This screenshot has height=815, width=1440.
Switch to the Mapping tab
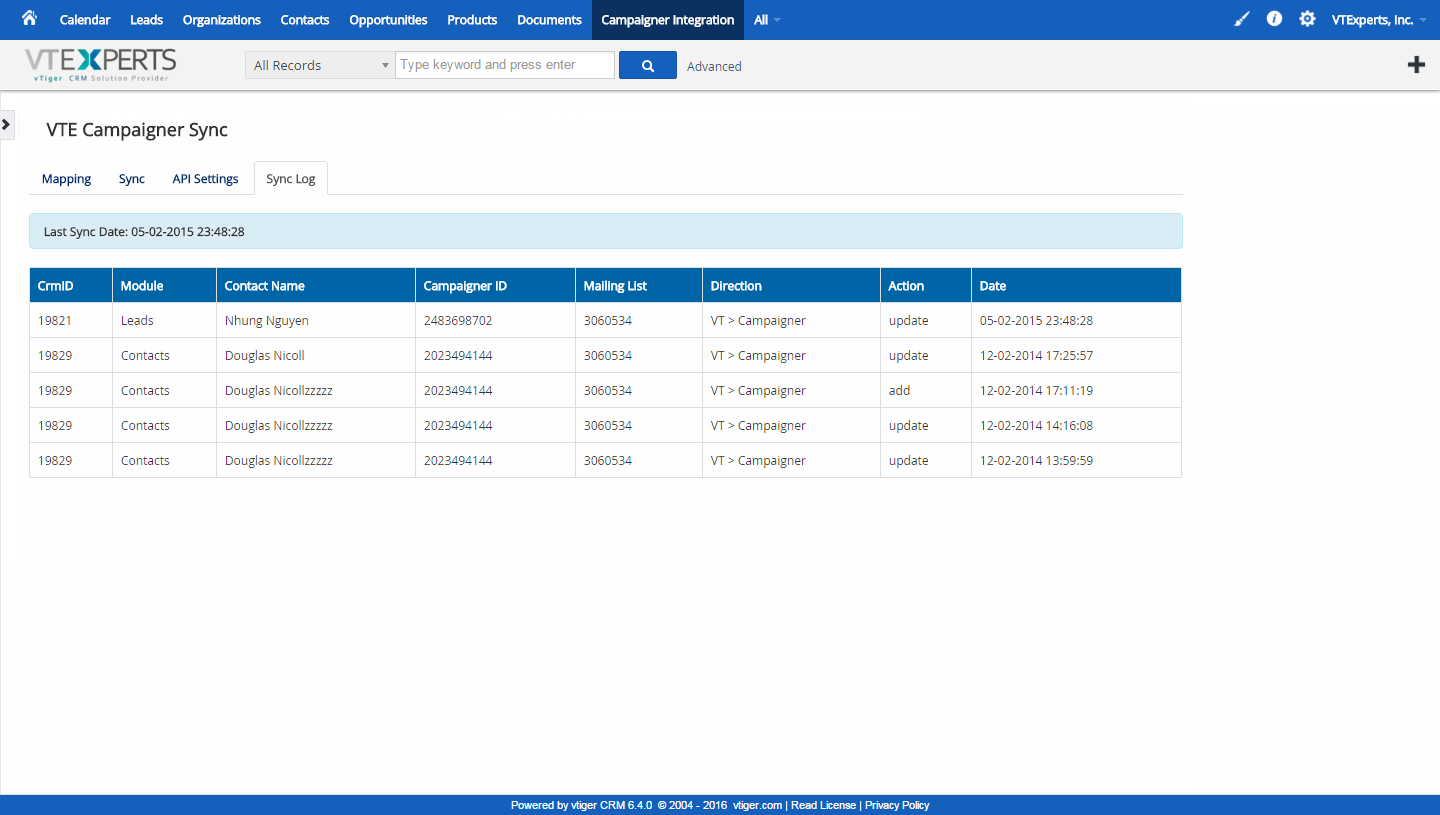click(x=66, y=179)
